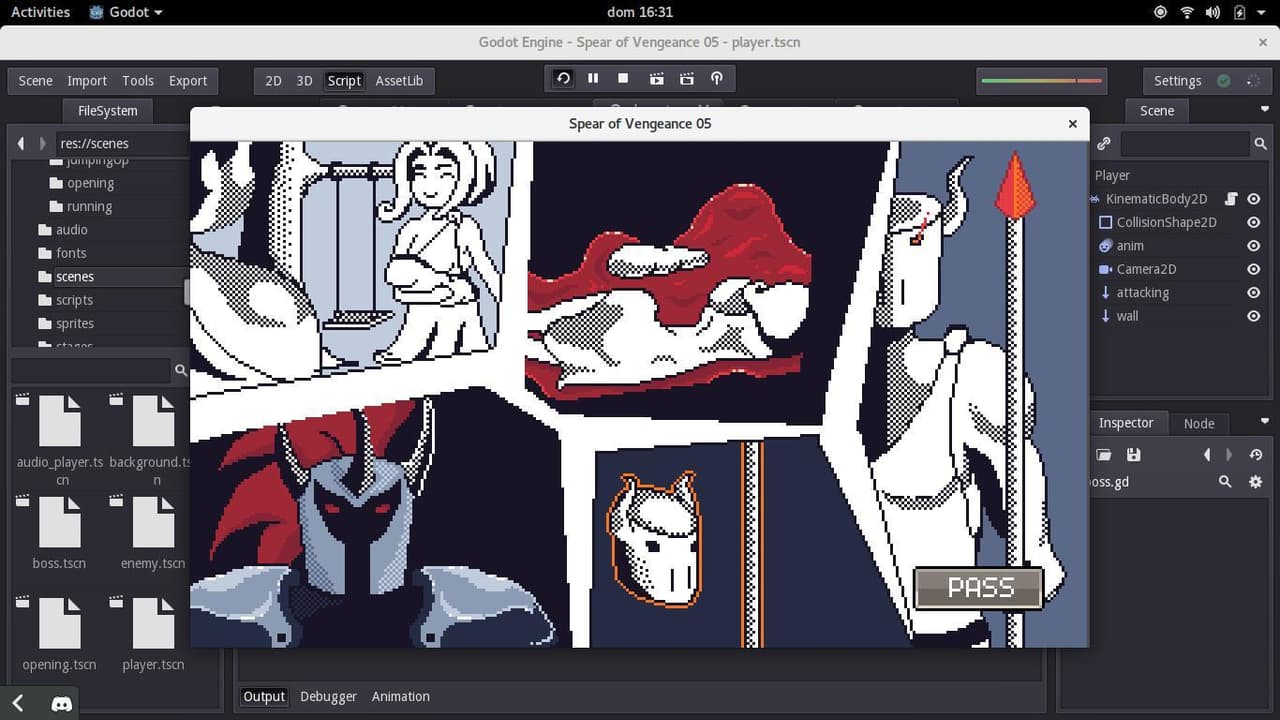Screen dimensions: 1280x720
Task: Click the Camera2D node icon
Action: 1105,269
